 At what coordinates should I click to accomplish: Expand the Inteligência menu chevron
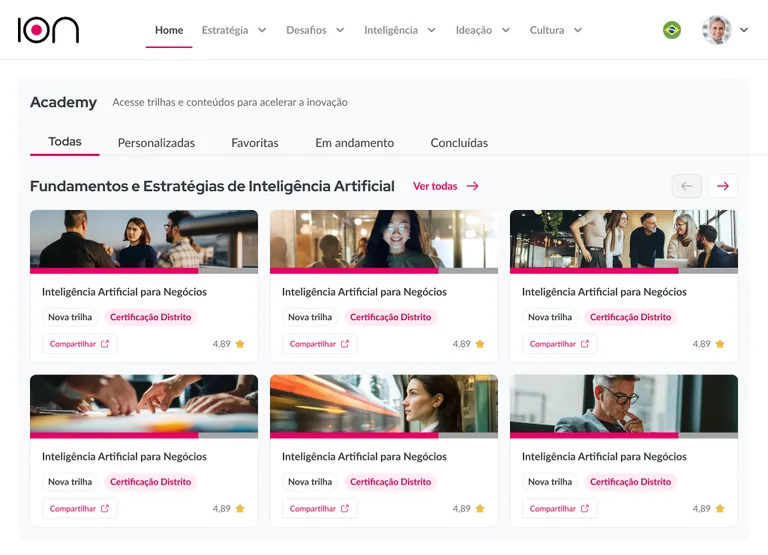432,30
